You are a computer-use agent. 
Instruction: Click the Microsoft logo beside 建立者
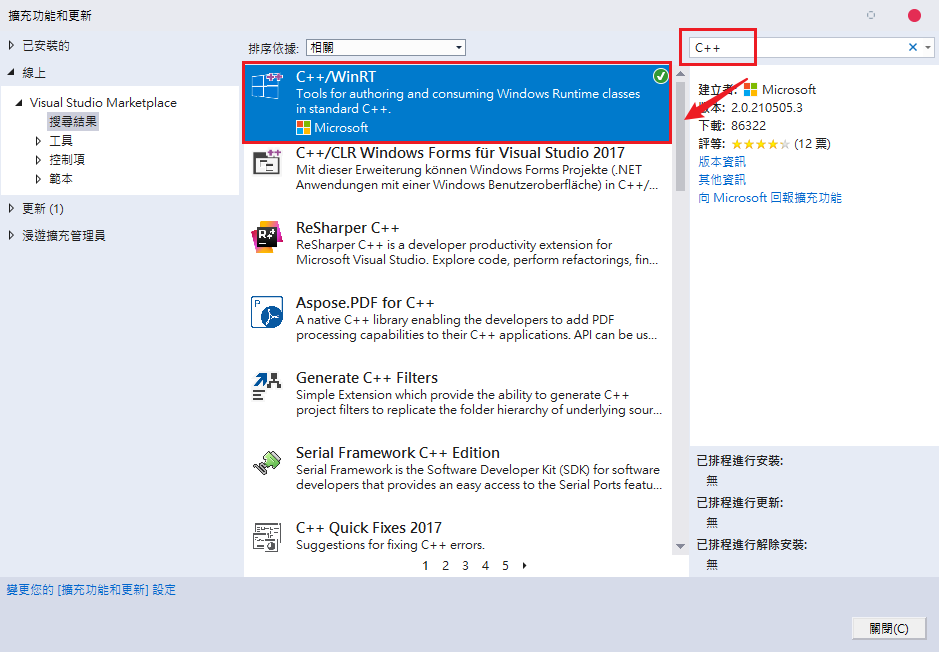click(x=750, y=90)
